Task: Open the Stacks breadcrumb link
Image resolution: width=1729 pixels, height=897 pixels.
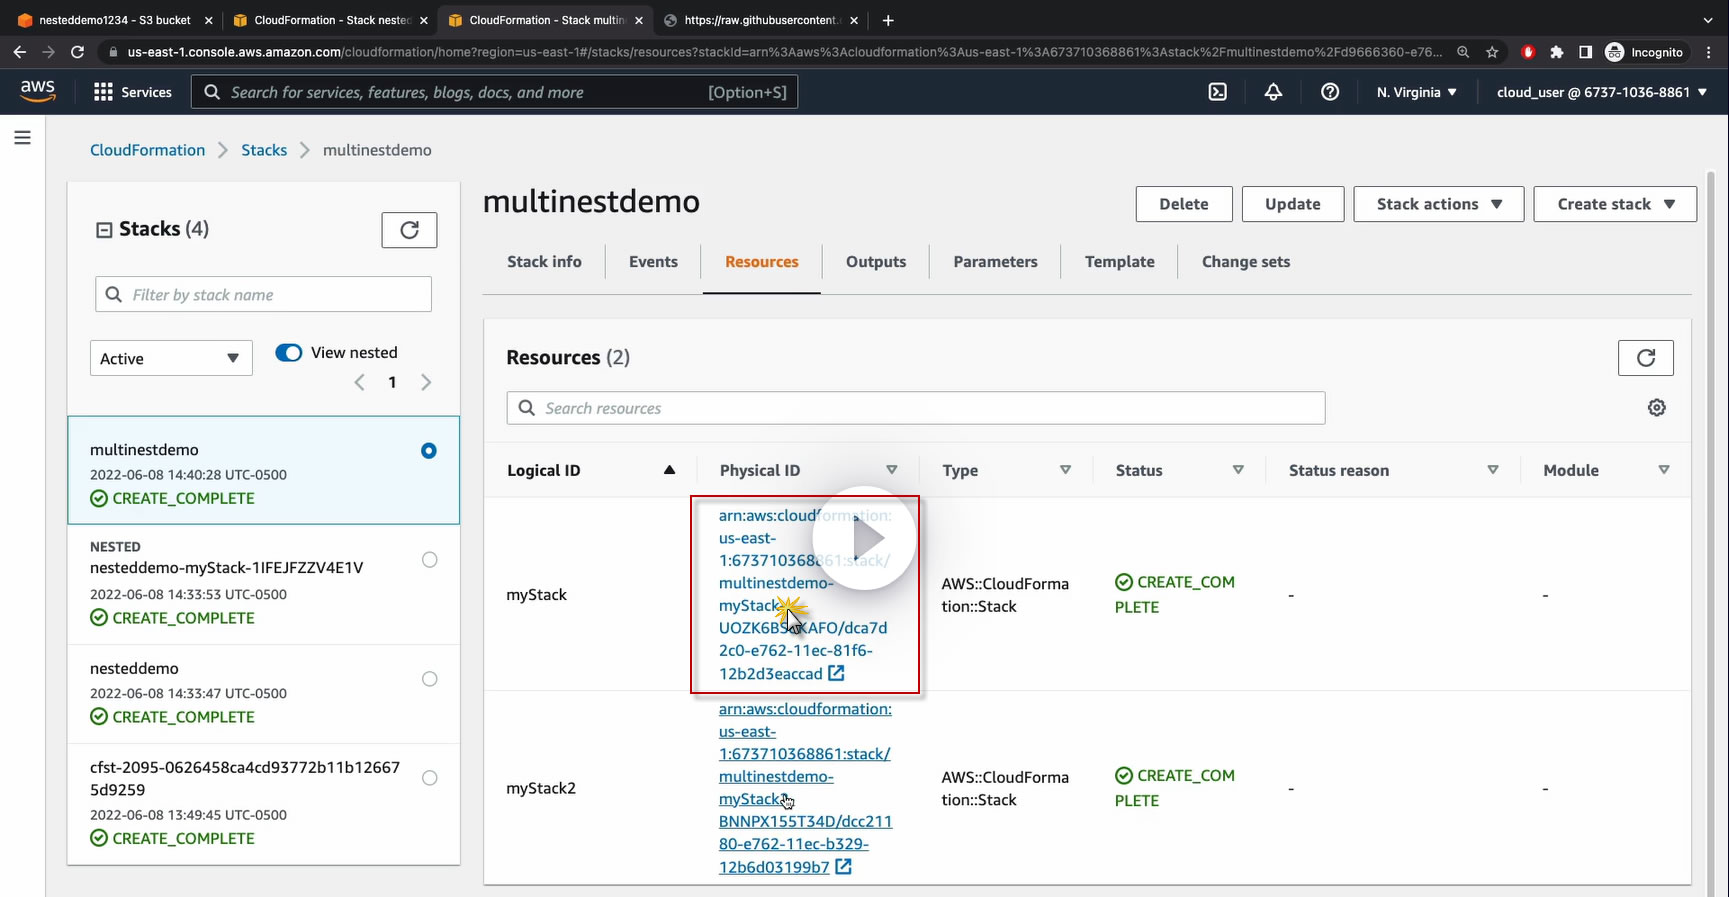Action: click(264, 150)
